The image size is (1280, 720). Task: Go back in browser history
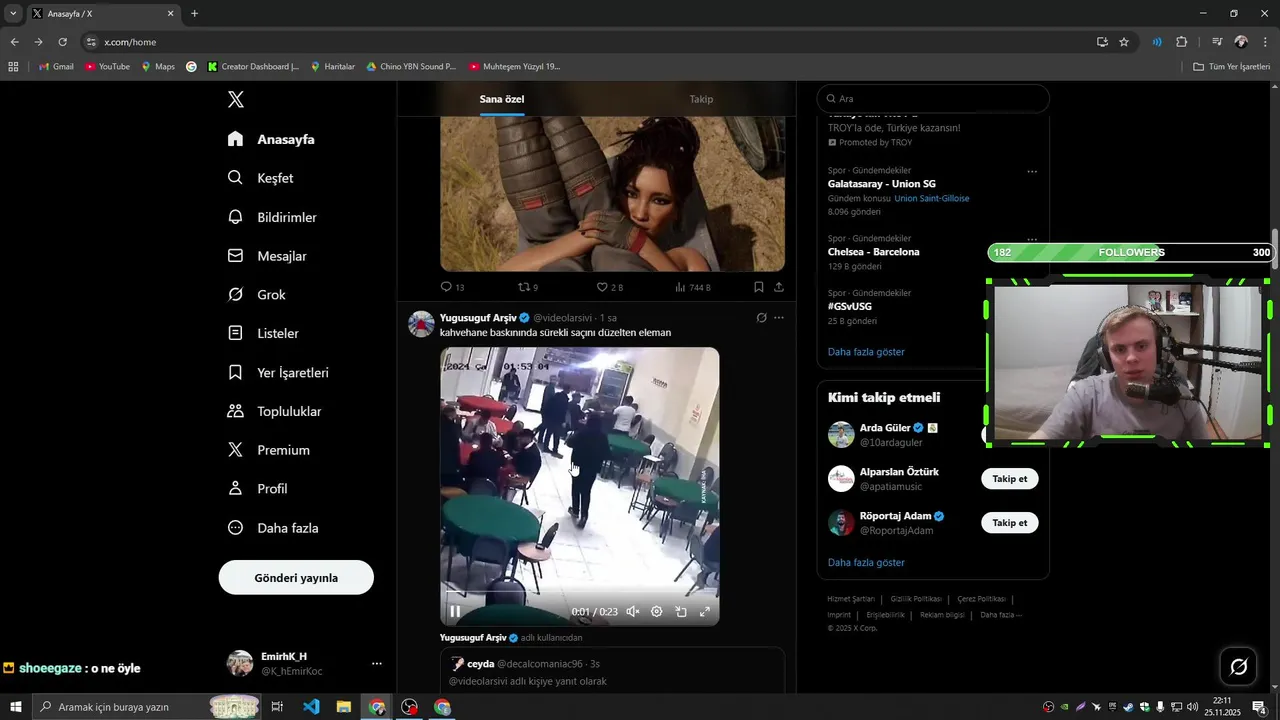[14, 42]
